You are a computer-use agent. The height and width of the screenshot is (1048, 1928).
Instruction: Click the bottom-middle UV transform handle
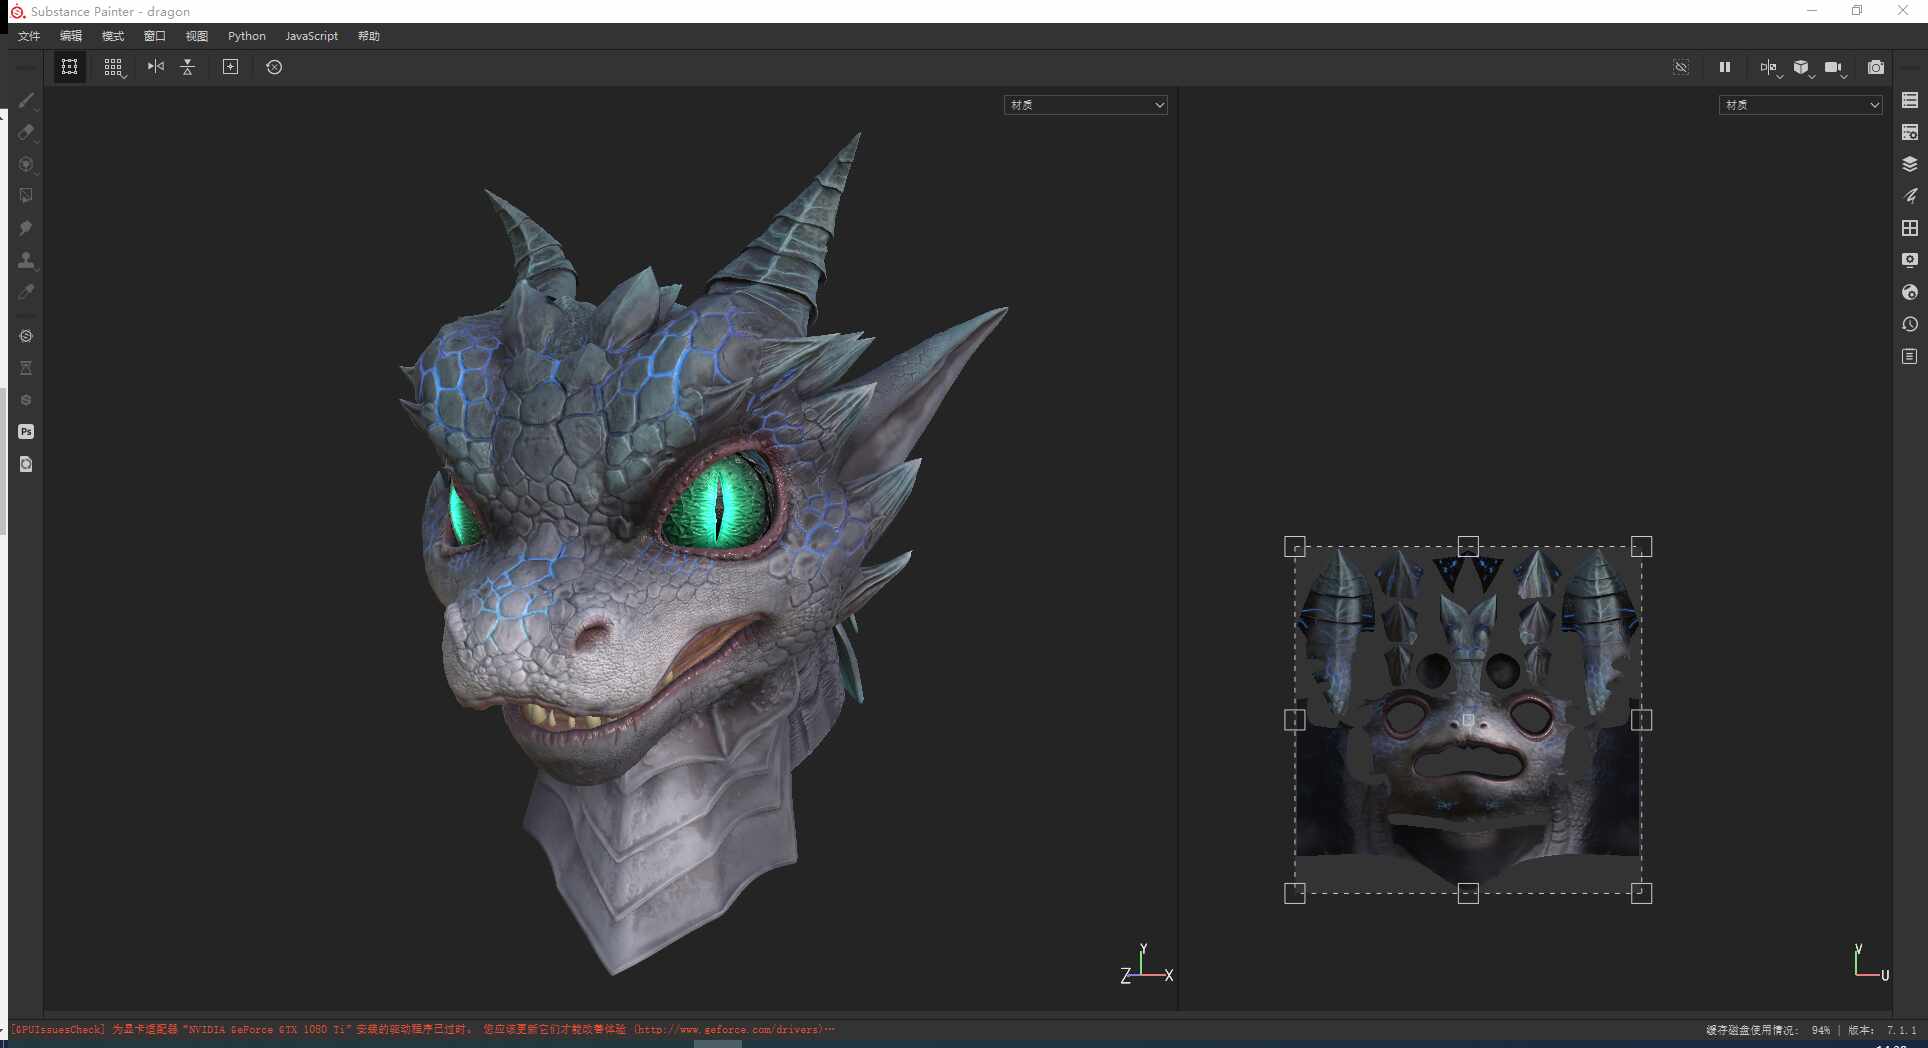pyautogui.click(x=1468, y=893)
